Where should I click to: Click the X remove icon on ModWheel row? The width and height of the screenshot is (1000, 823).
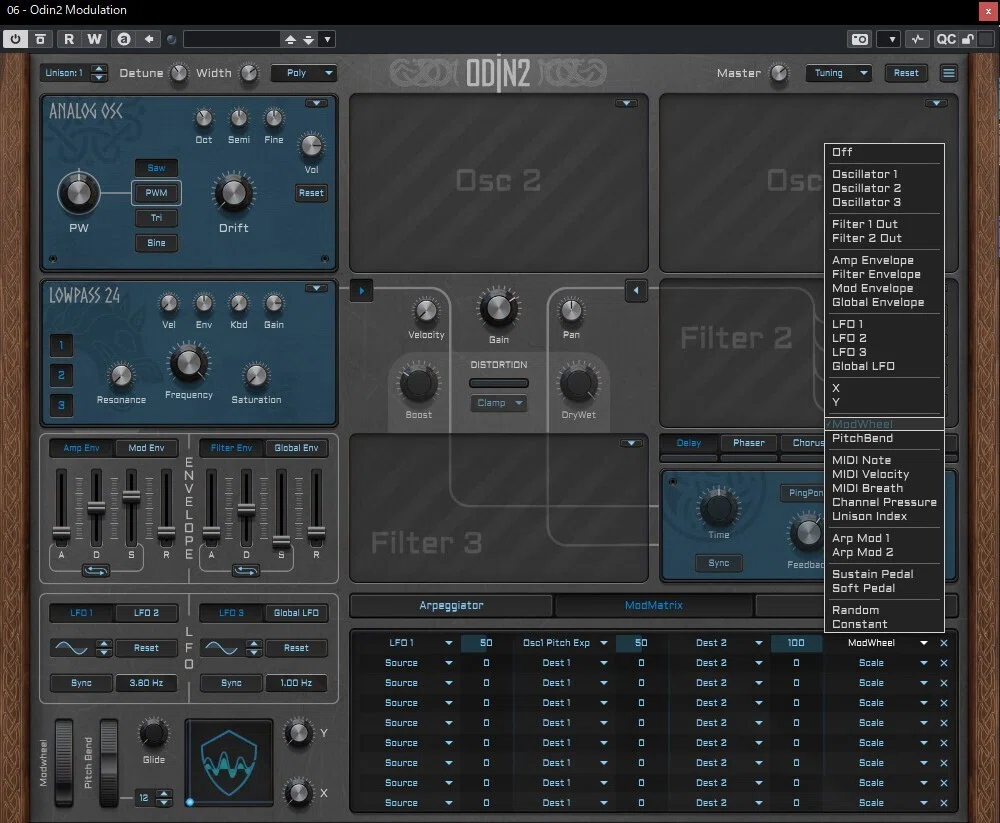tap(944, 643)
